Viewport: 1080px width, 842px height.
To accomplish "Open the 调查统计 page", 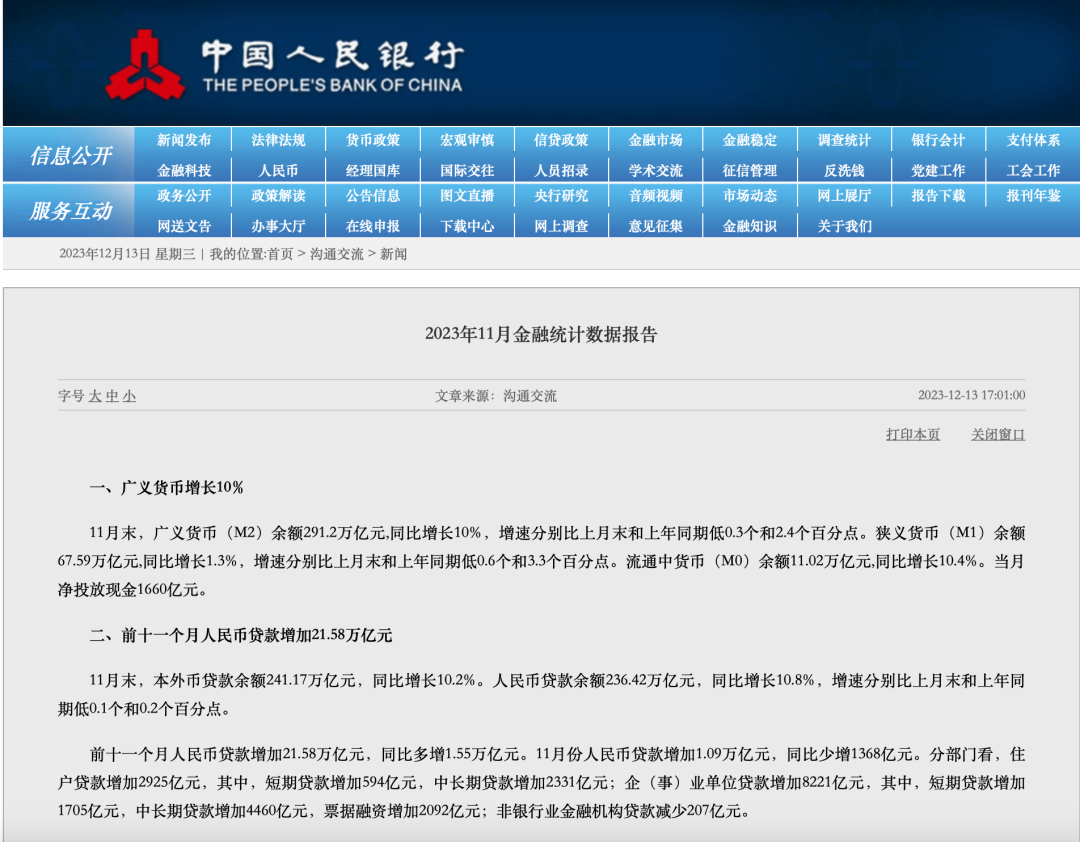I will point(846,140).
